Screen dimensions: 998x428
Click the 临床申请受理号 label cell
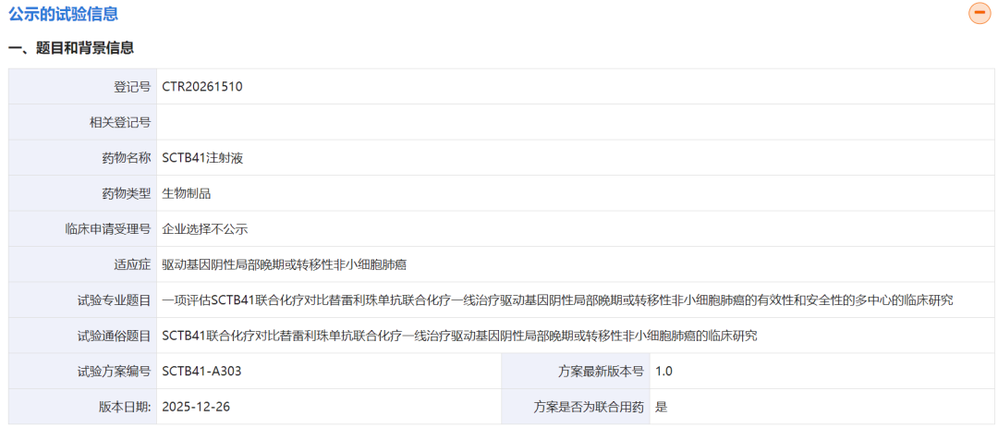pos(83,229)
